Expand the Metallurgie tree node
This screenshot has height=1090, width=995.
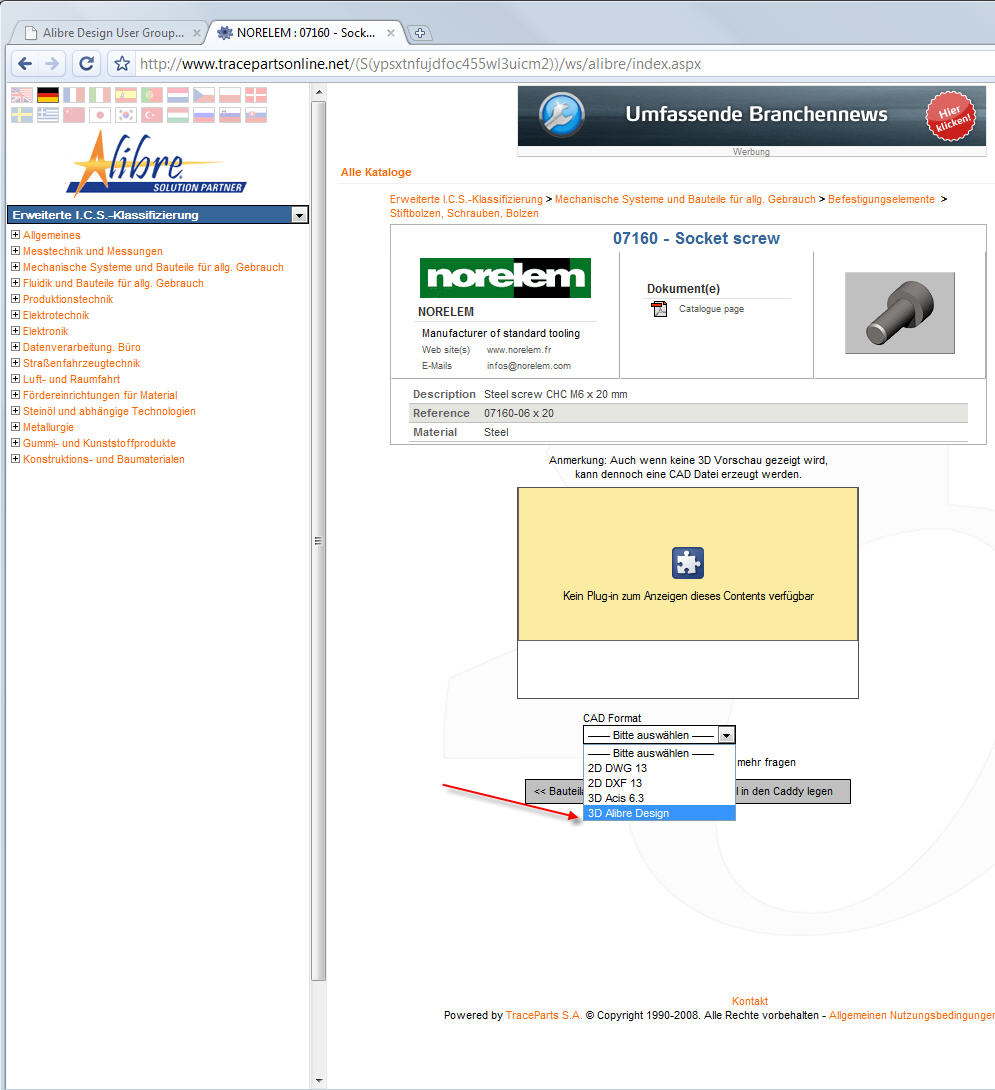pyautogui.click(x=15, y=427)
